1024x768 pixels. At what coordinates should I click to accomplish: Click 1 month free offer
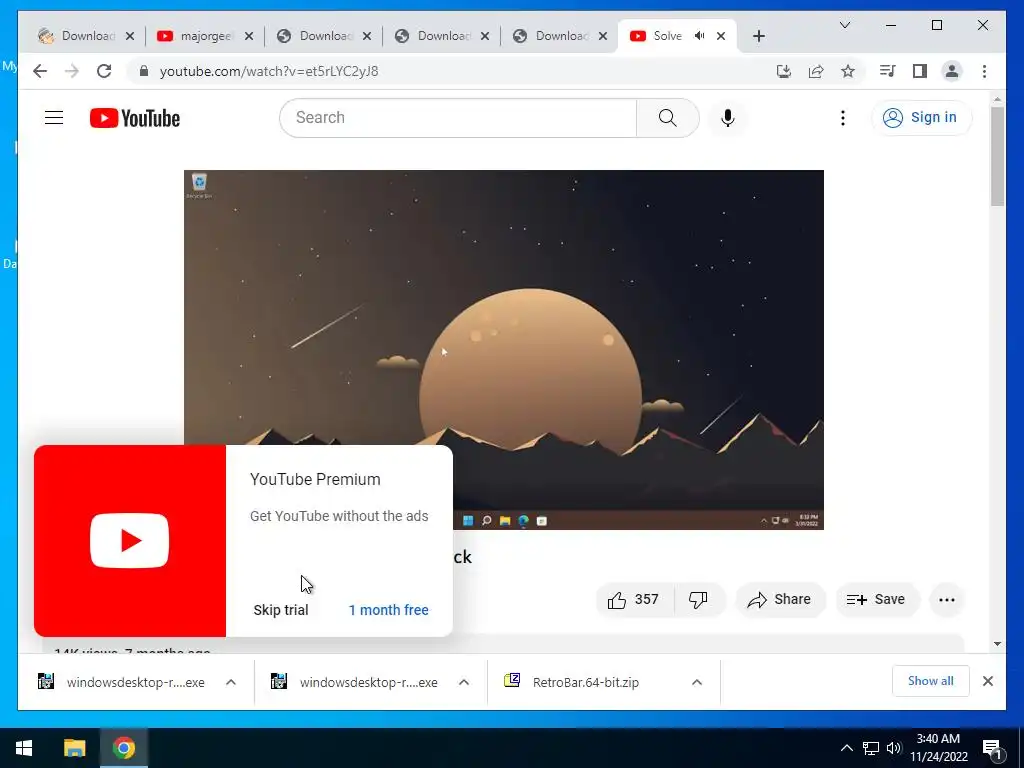[389, 610]
